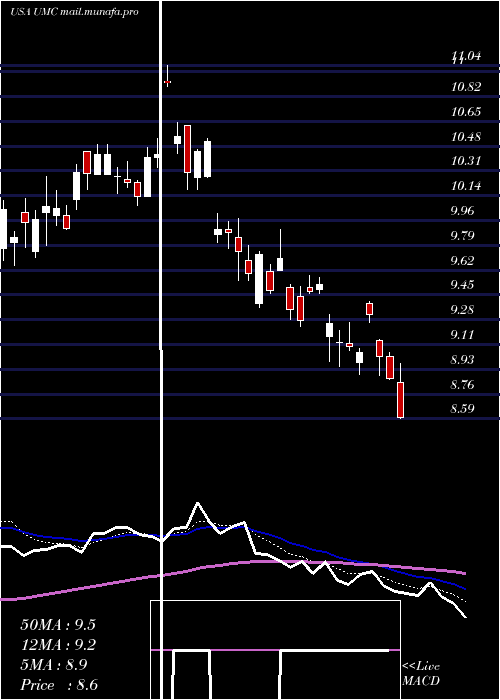Screen dimensions: 500x700
Task: Click the 10.65 price axis label
Action: [466, 112]
